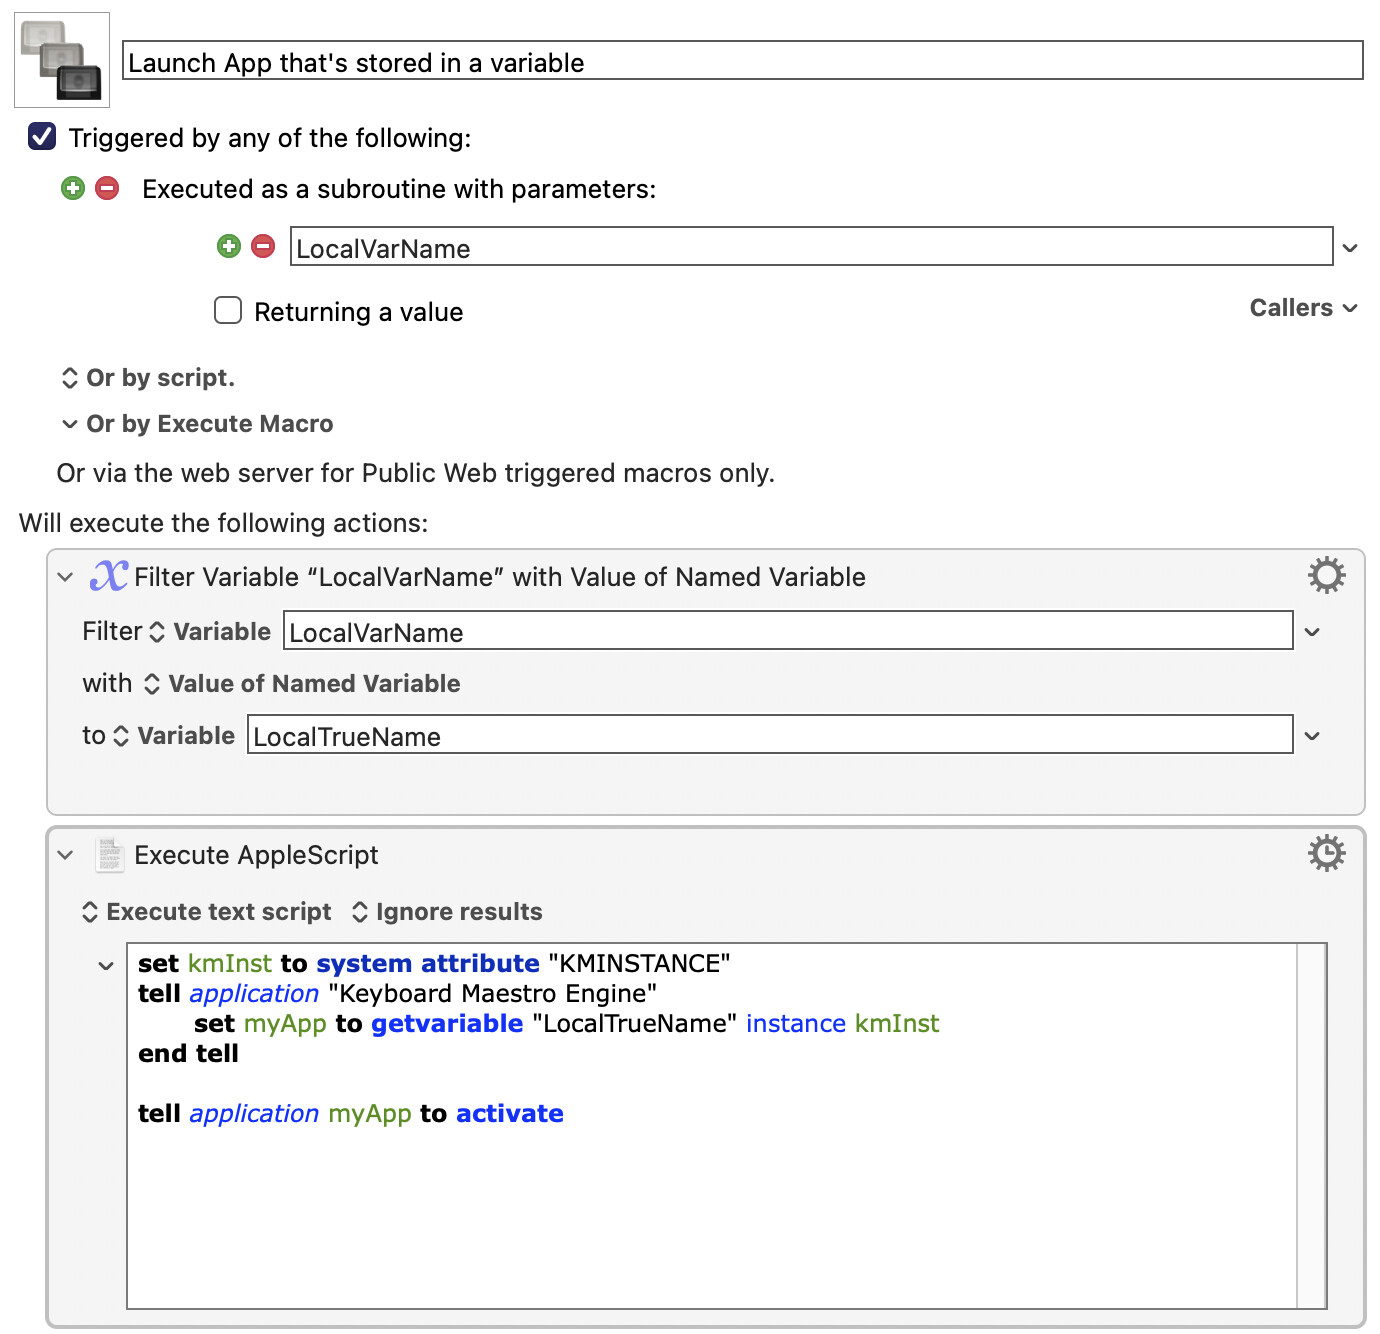Enable the Returning a value checkbox
The height and width of the screenshot is (1334, 1380).
[x=228, y=310]
